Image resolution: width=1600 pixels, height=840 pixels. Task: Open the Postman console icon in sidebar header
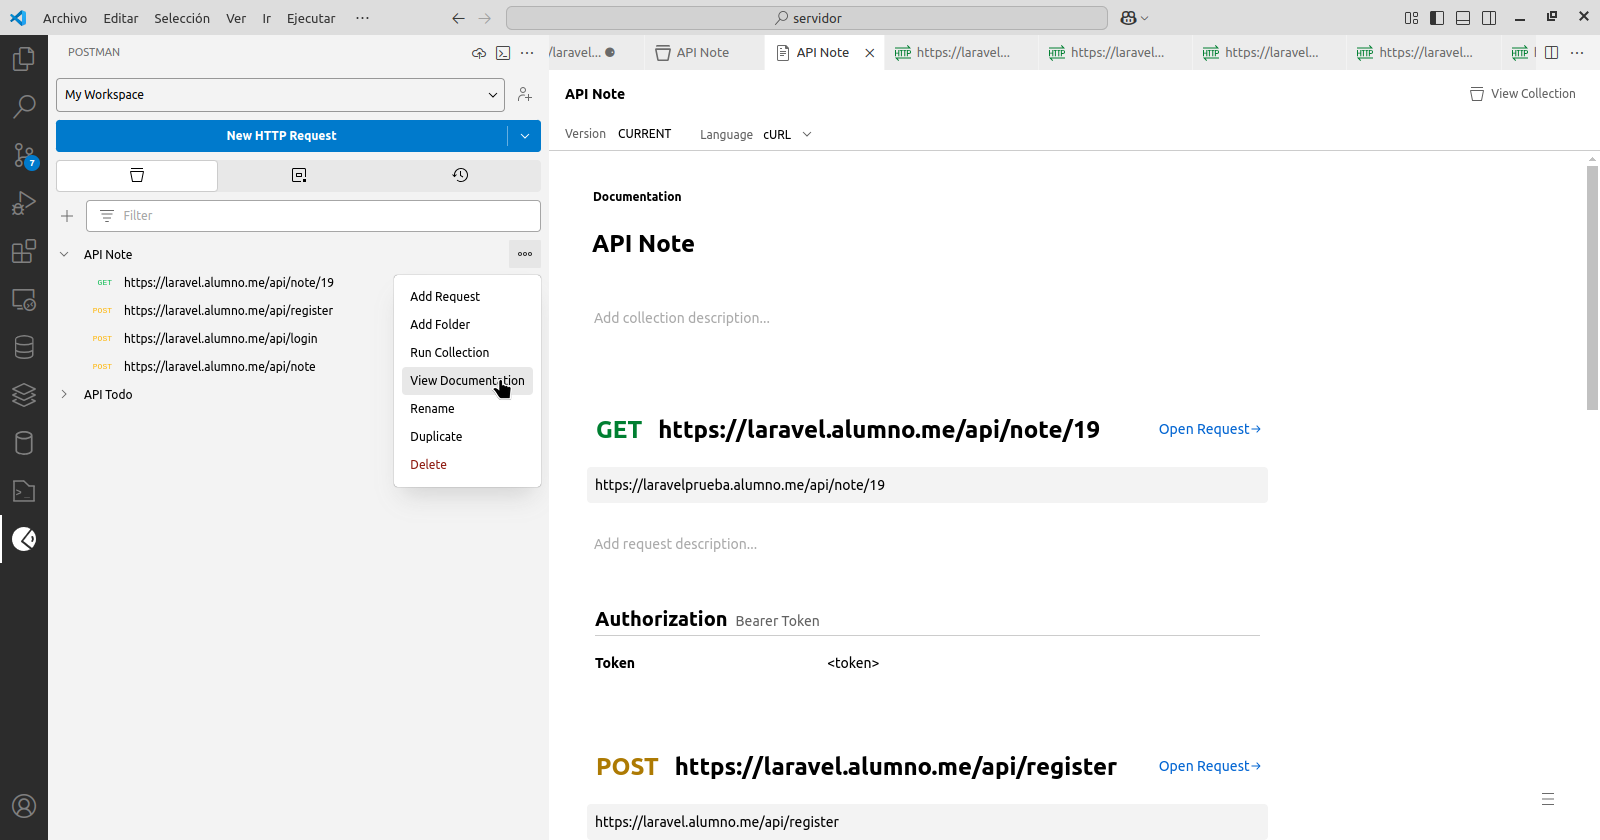tap(503, 53)
